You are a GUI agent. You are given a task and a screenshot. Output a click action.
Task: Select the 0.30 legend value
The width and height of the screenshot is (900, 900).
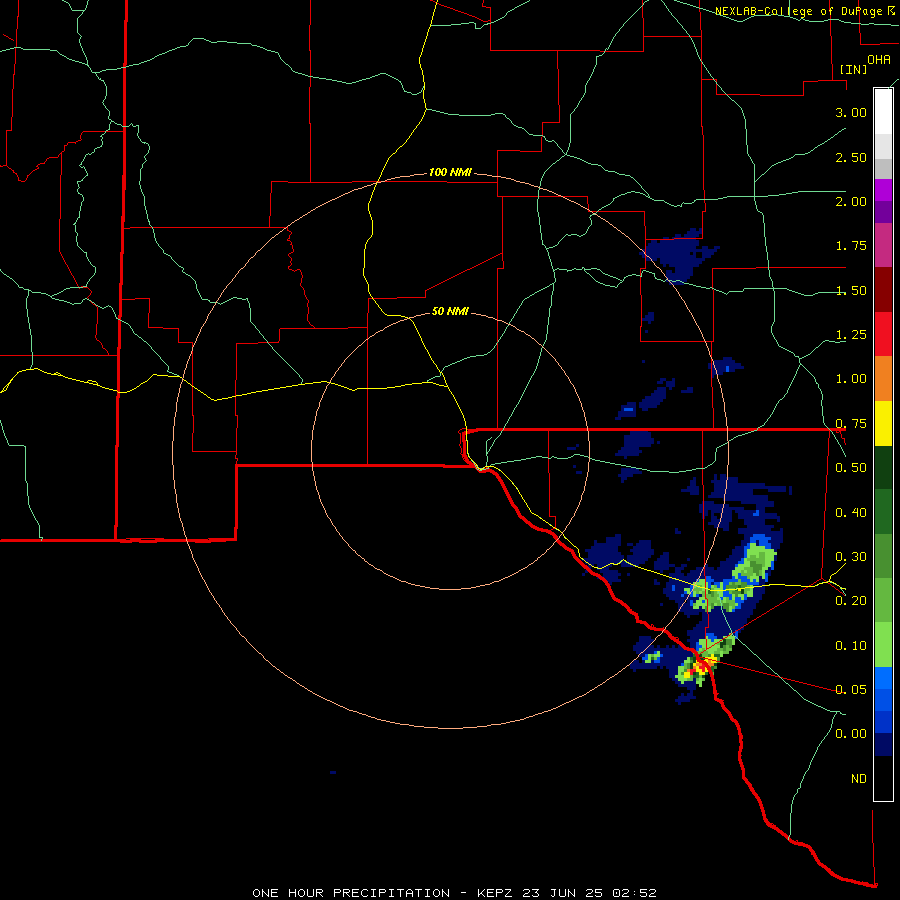pyautogui.click(x=851, y=557)
